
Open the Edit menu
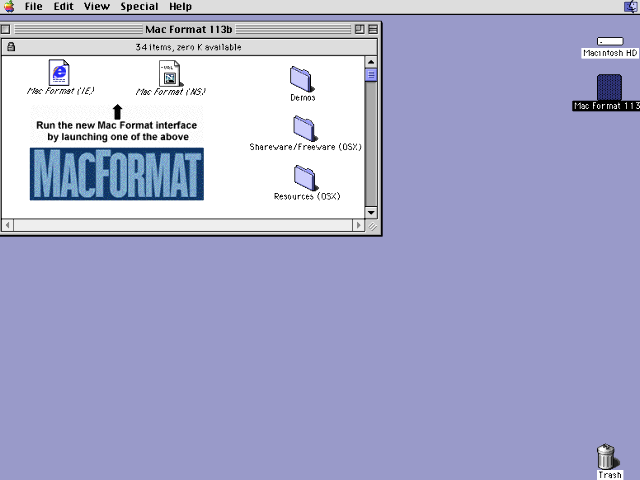64,7
